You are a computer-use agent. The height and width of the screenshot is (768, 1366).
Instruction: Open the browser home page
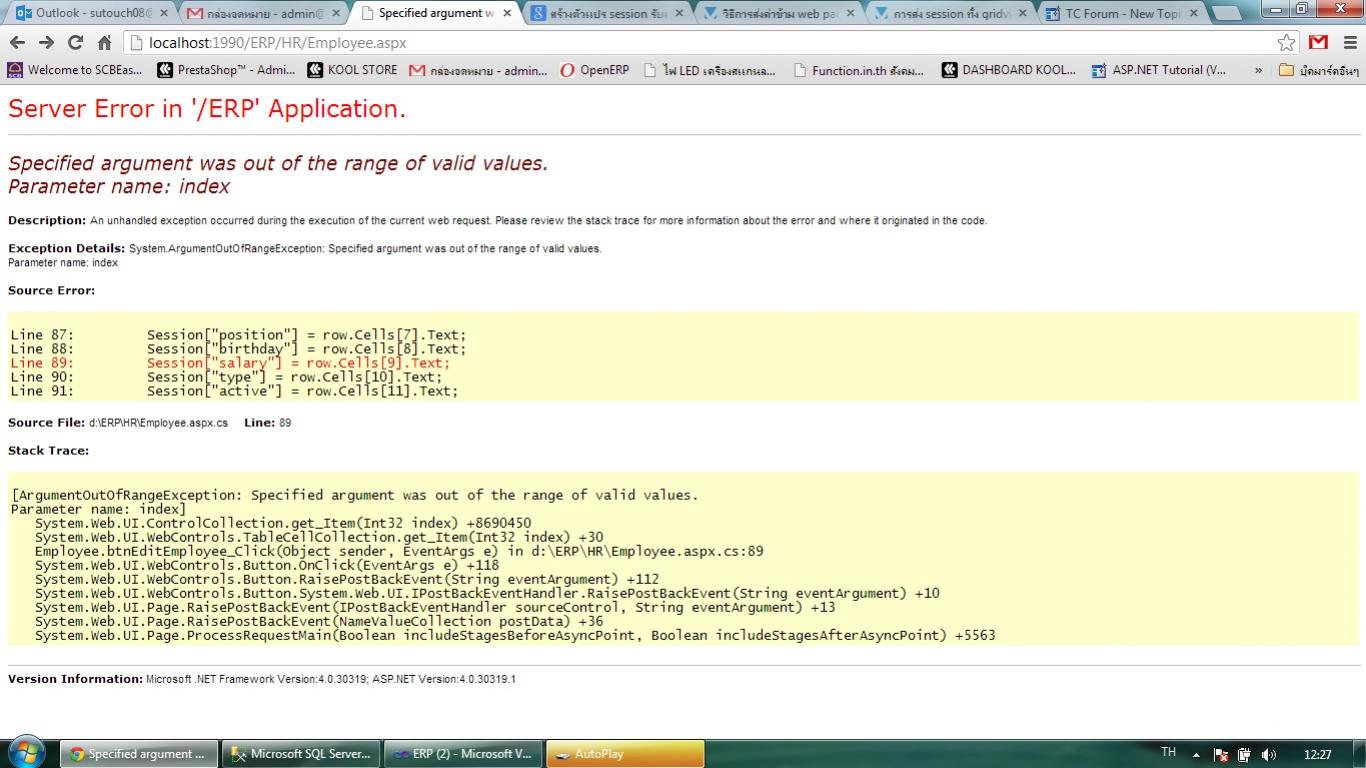tap(104, 42)
